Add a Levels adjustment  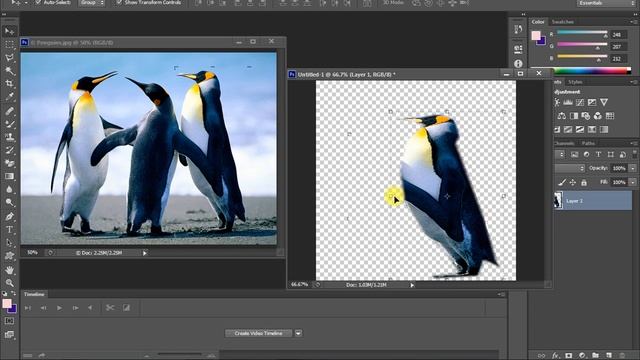click(x=568, y=102)
